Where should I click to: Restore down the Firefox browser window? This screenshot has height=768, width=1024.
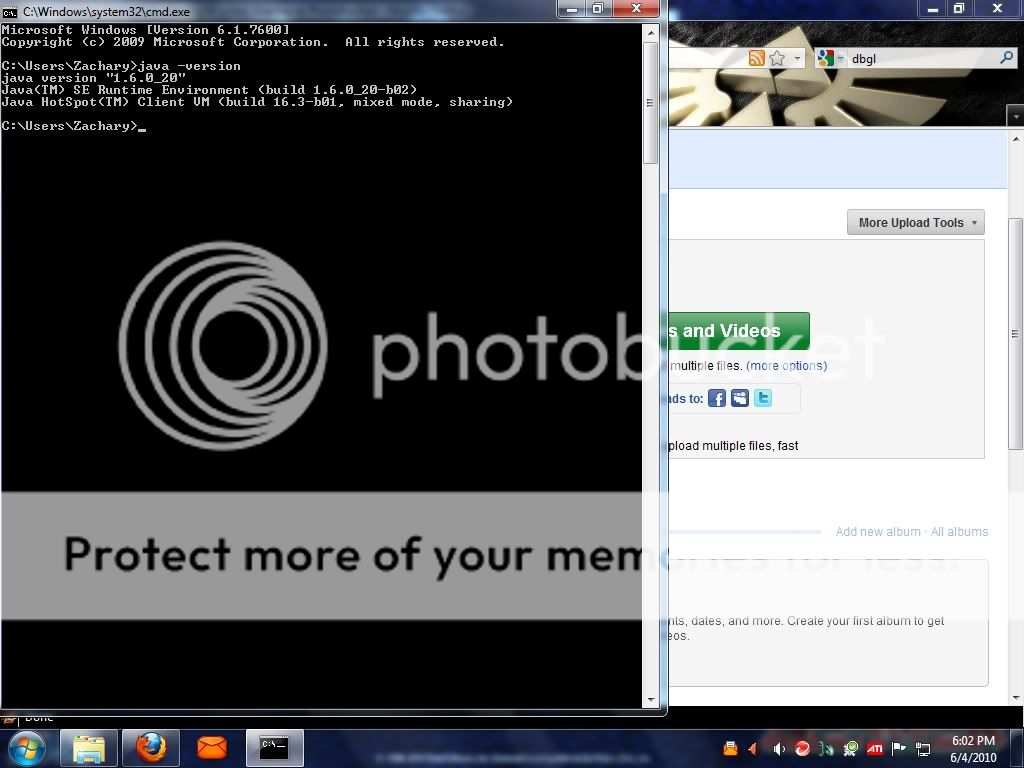point(958,8)
